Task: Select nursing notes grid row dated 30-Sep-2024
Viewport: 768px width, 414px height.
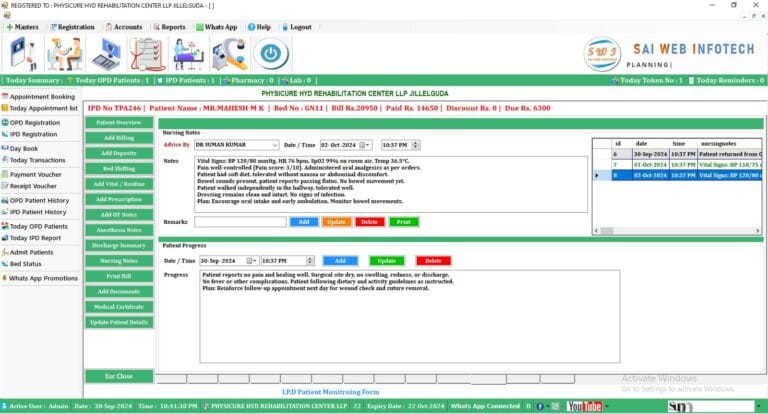Action: pos(677,154)
